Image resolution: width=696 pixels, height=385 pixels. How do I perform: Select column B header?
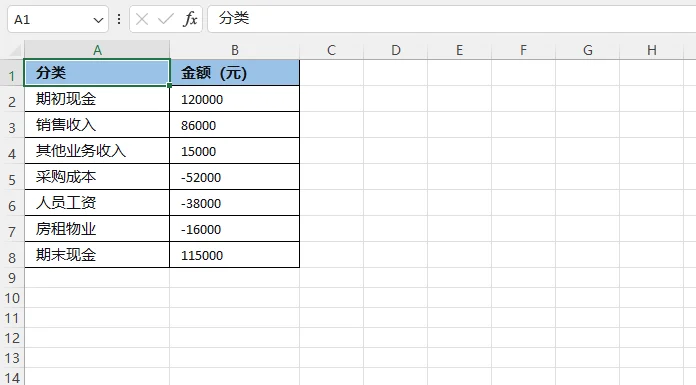[x=235, y=50]
